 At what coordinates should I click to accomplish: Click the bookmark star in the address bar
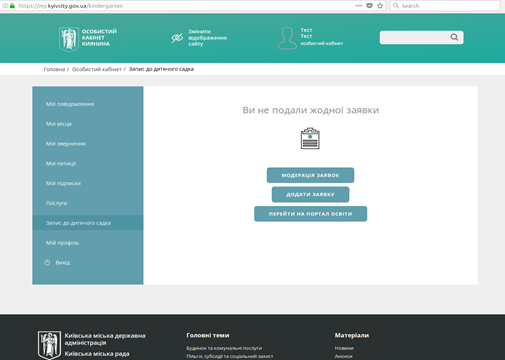coord(380,6)
